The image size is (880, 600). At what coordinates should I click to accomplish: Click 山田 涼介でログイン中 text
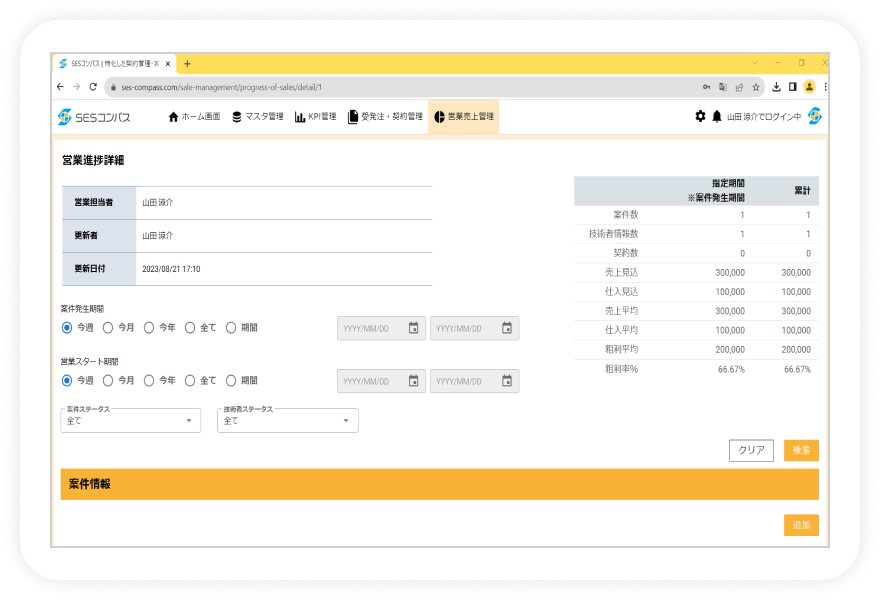pos(764,117)
